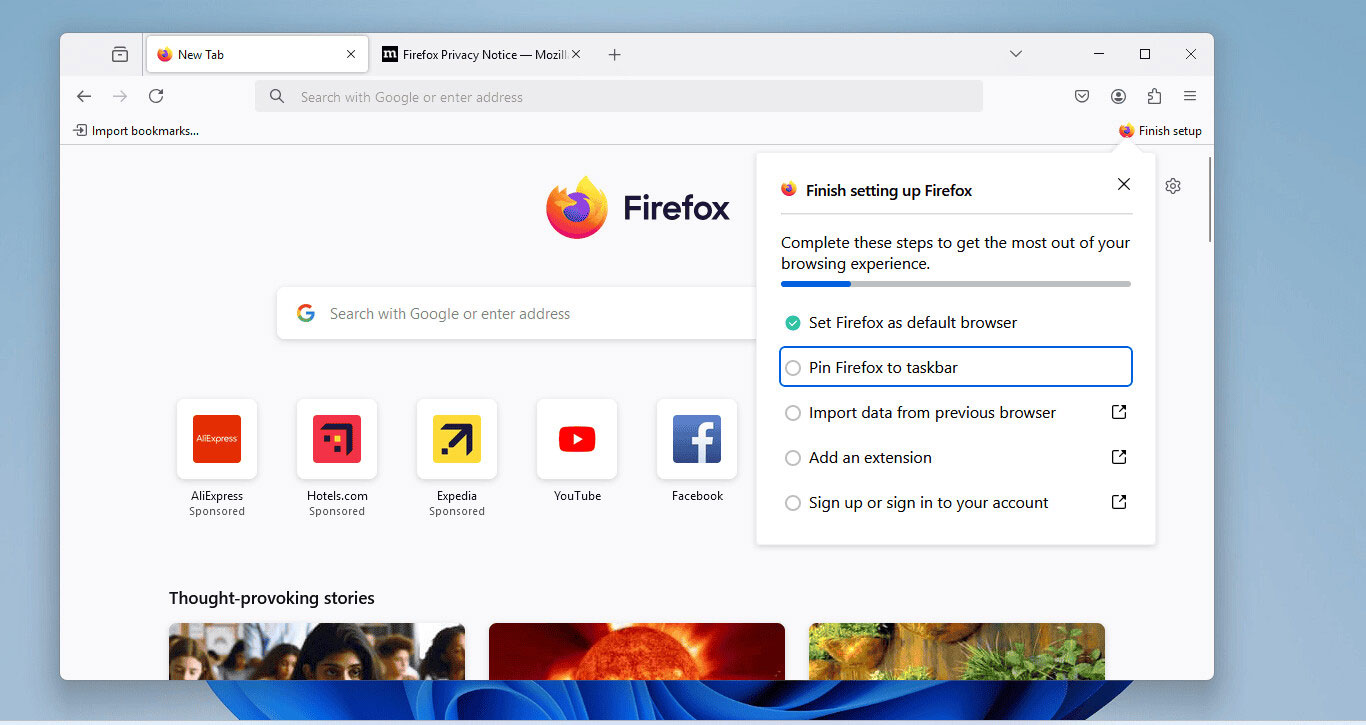This screenshot has width=1366, height=725.
Task: Go back using the left arrow
Action: point(84,96)
